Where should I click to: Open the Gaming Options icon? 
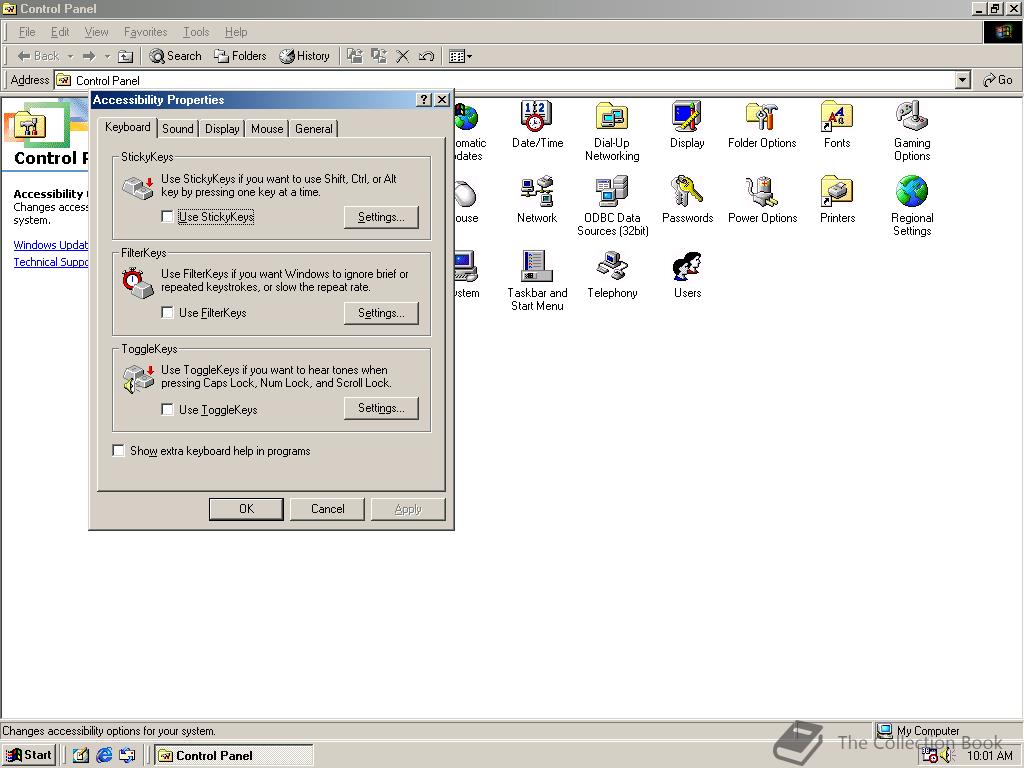(x=912, y=131)
